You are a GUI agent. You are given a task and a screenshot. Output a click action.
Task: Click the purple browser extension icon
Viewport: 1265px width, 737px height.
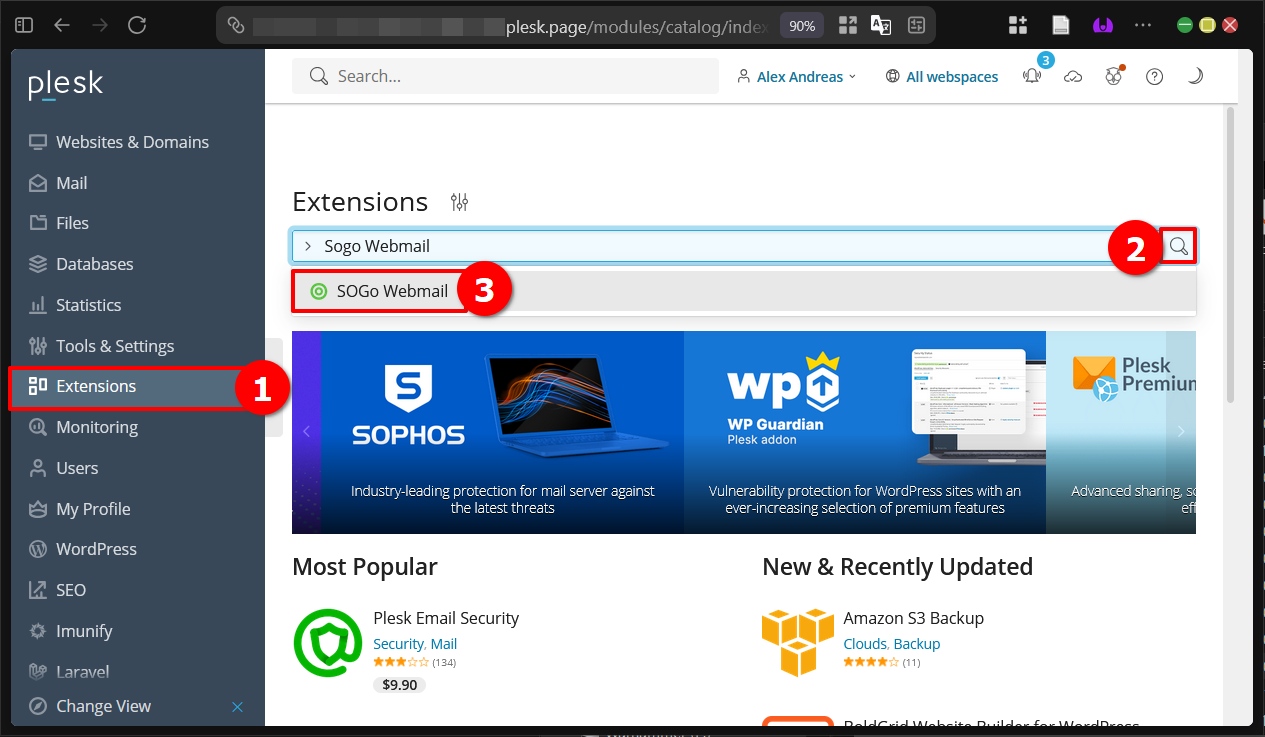coord(1102,25)
